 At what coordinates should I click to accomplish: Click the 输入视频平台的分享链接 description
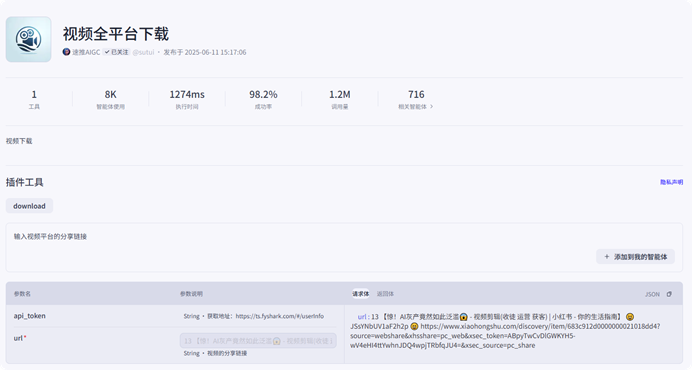click(x=50, y=237)
